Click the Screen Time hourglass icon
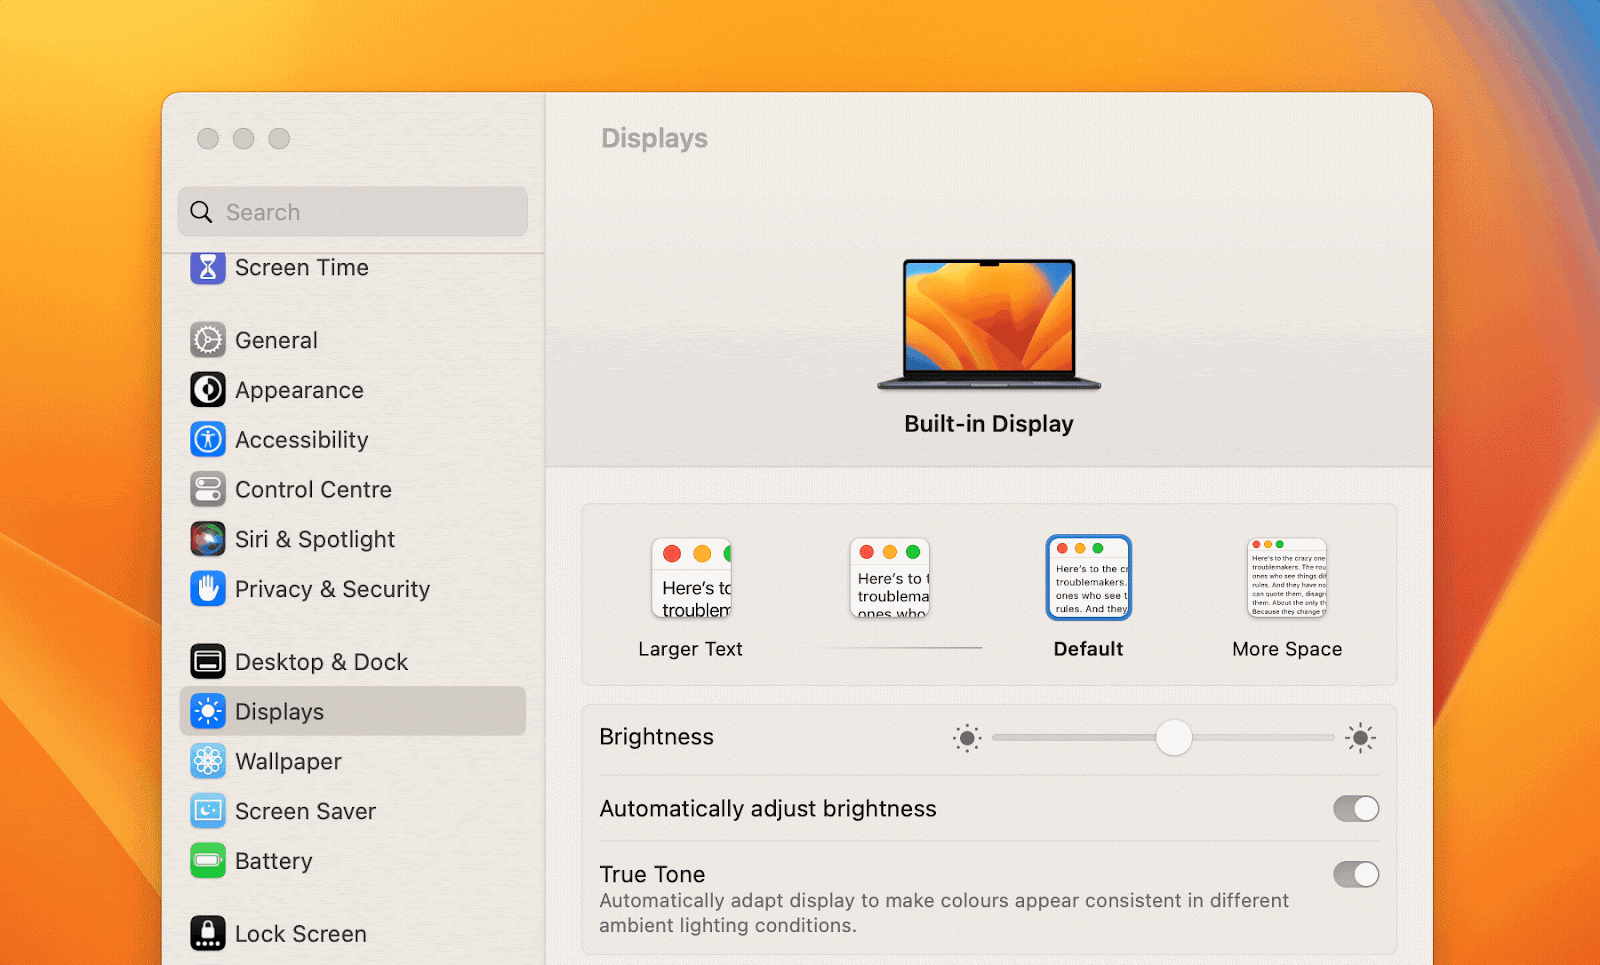Viewport: 1600px width, 965px height. [x=208, y=267]
